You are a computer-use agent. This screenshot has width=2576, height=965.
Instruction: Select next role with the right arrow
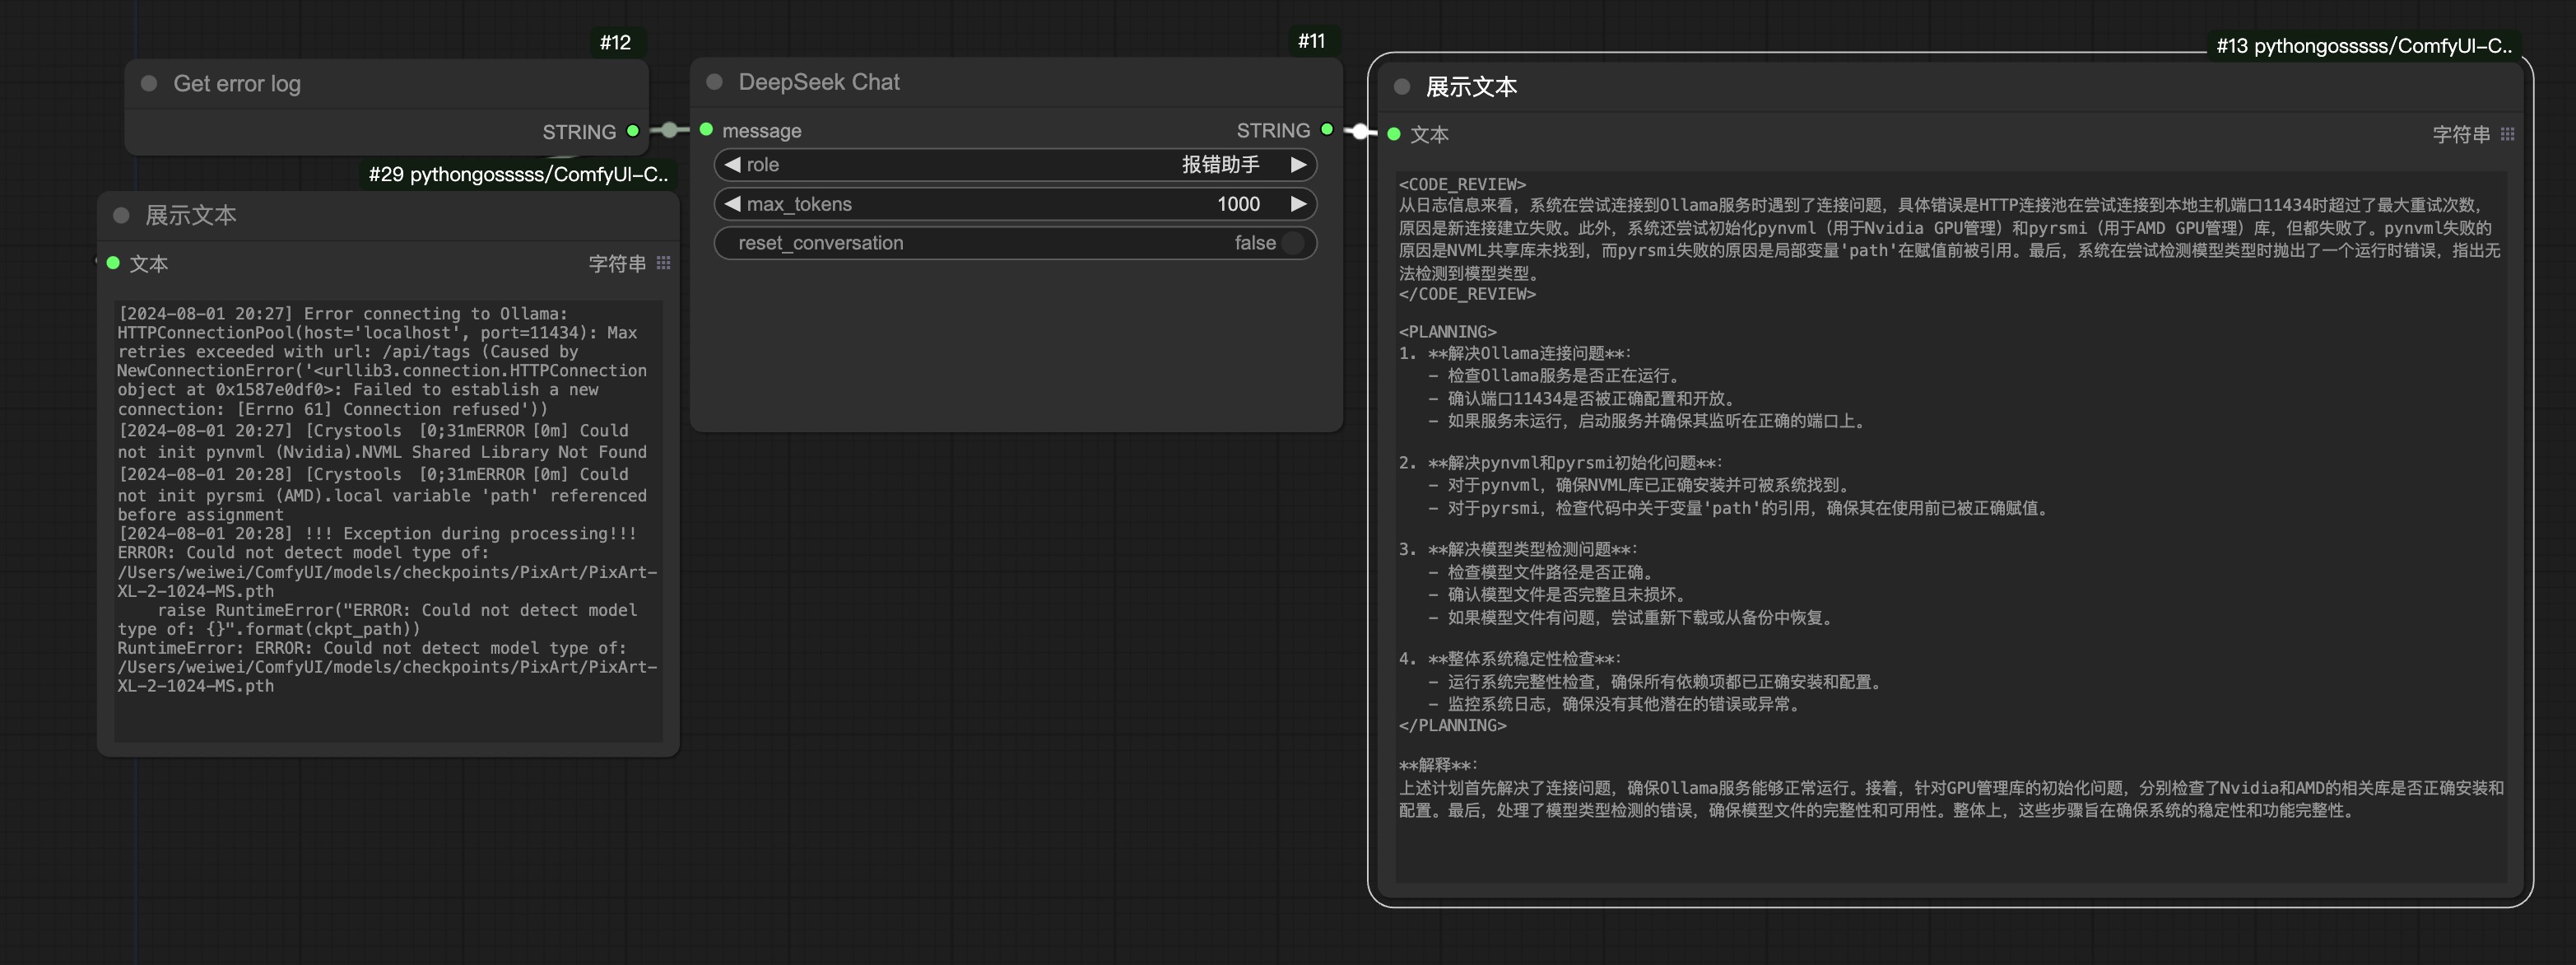pyautogui.click(x=1298, y=165)
